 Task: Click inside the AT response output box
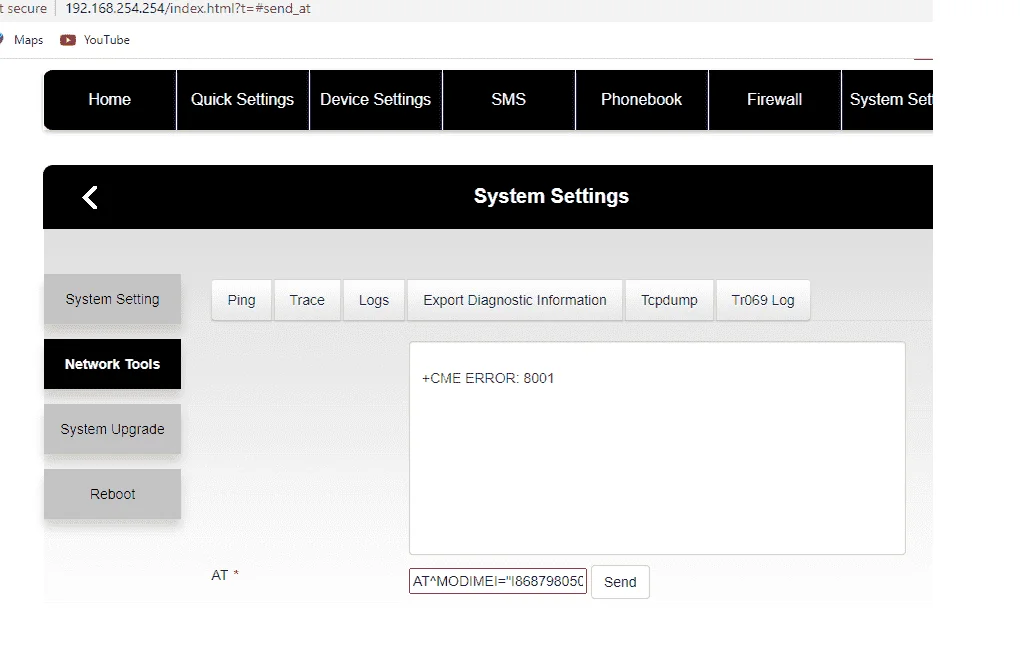point(657,448)
